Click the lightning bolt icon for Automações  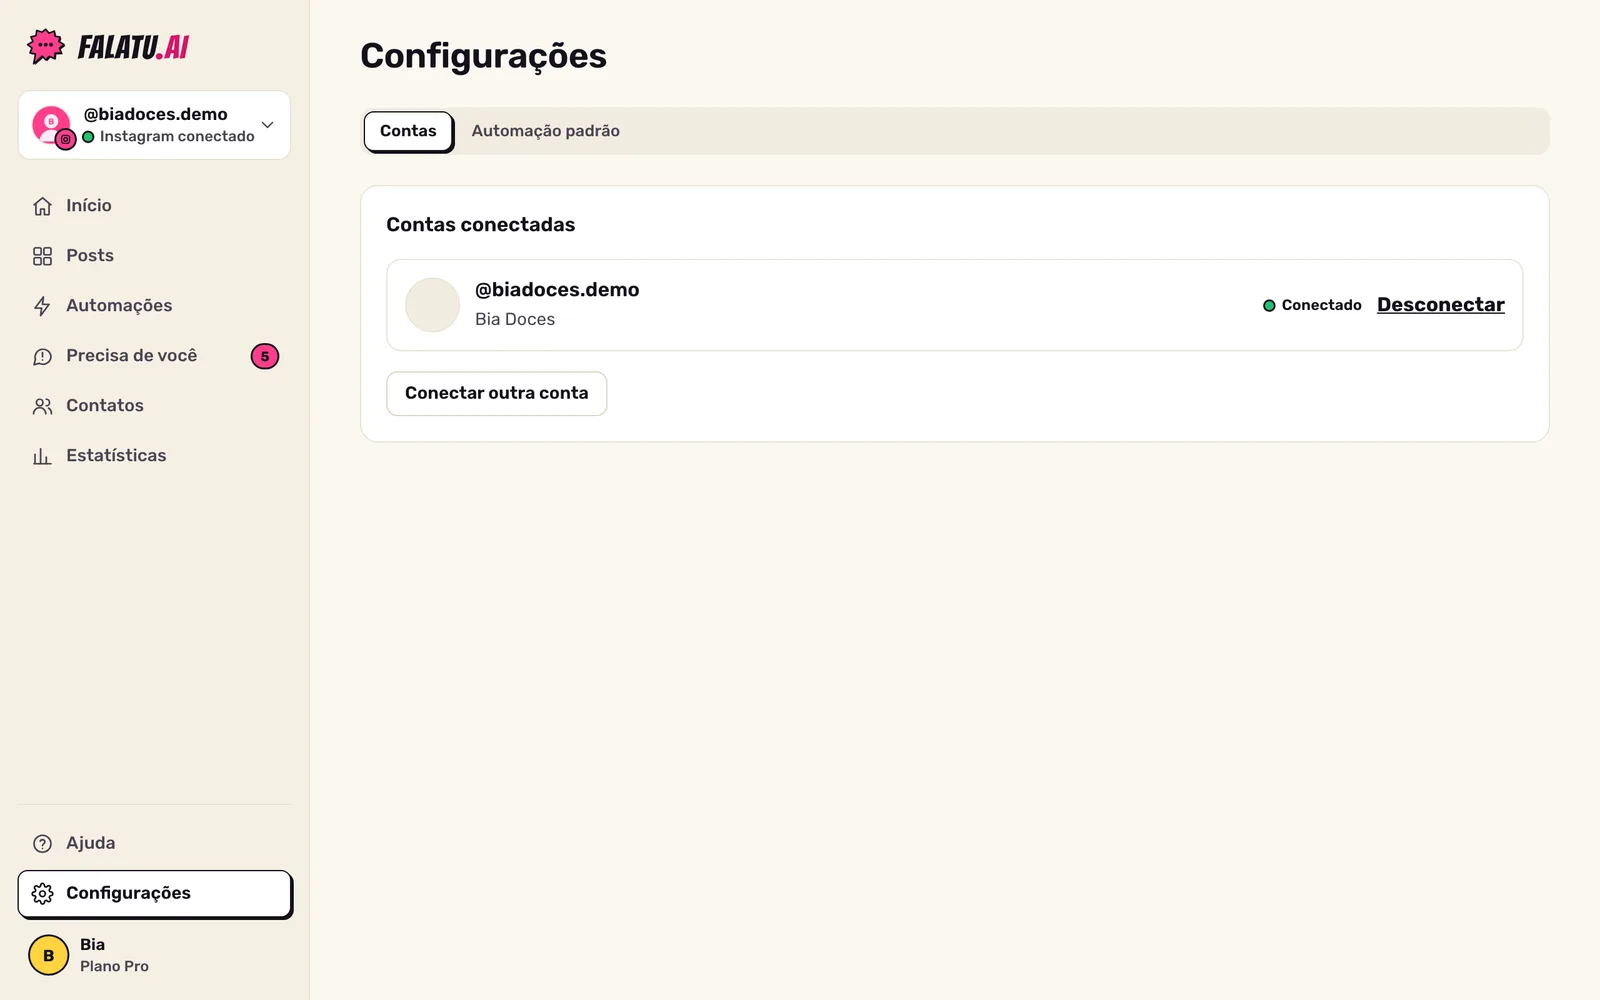[x=42, y=306]
